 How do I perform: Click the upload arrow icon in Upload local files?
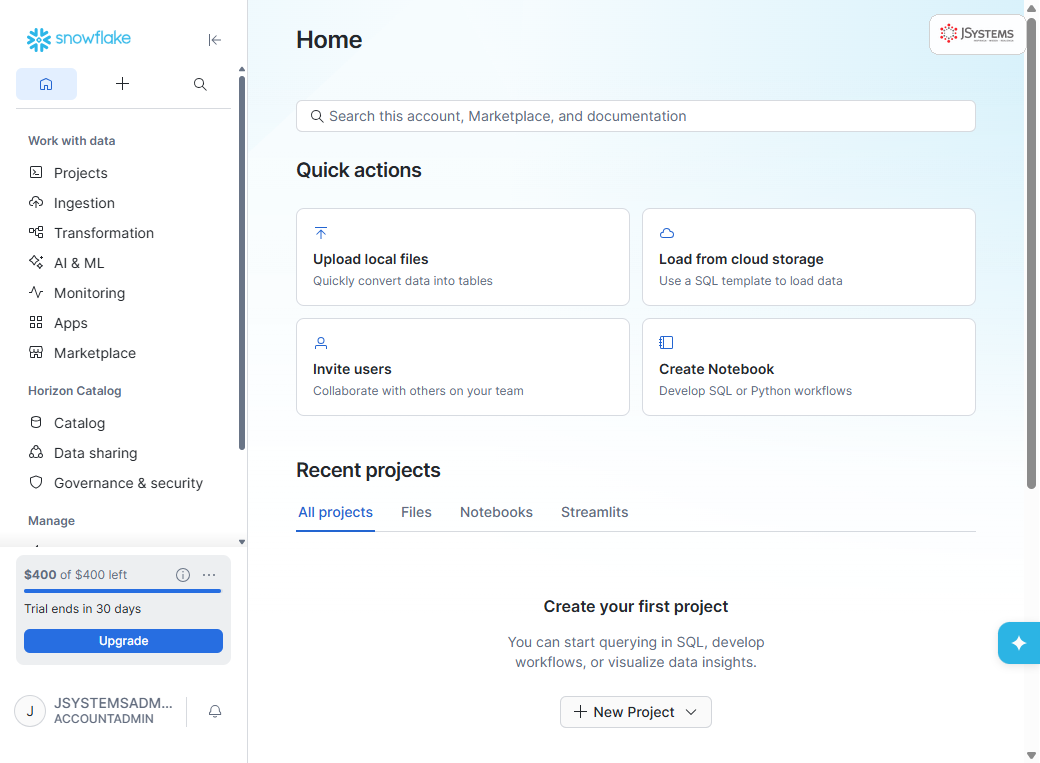(x=321, y=233)
